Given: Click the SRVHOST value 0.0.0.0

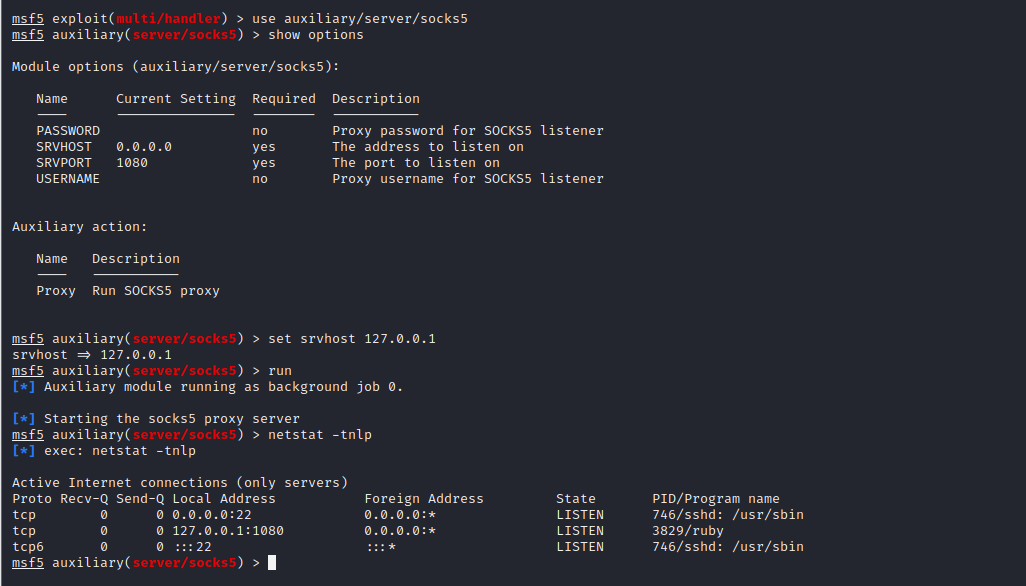Looking at the screenshot, I should pos(144,147).
